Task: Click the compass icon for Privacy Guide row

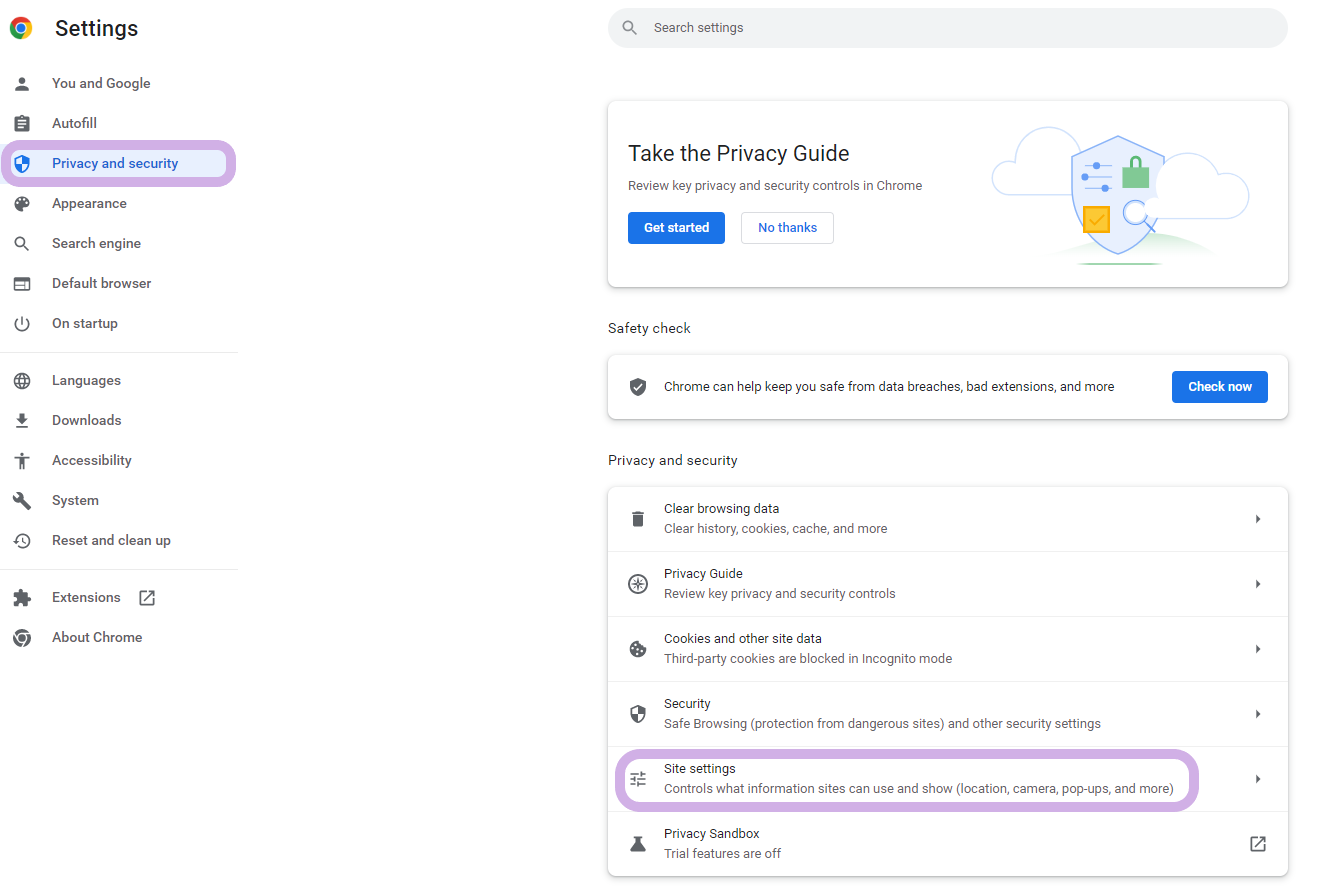Action: [638, 584]
